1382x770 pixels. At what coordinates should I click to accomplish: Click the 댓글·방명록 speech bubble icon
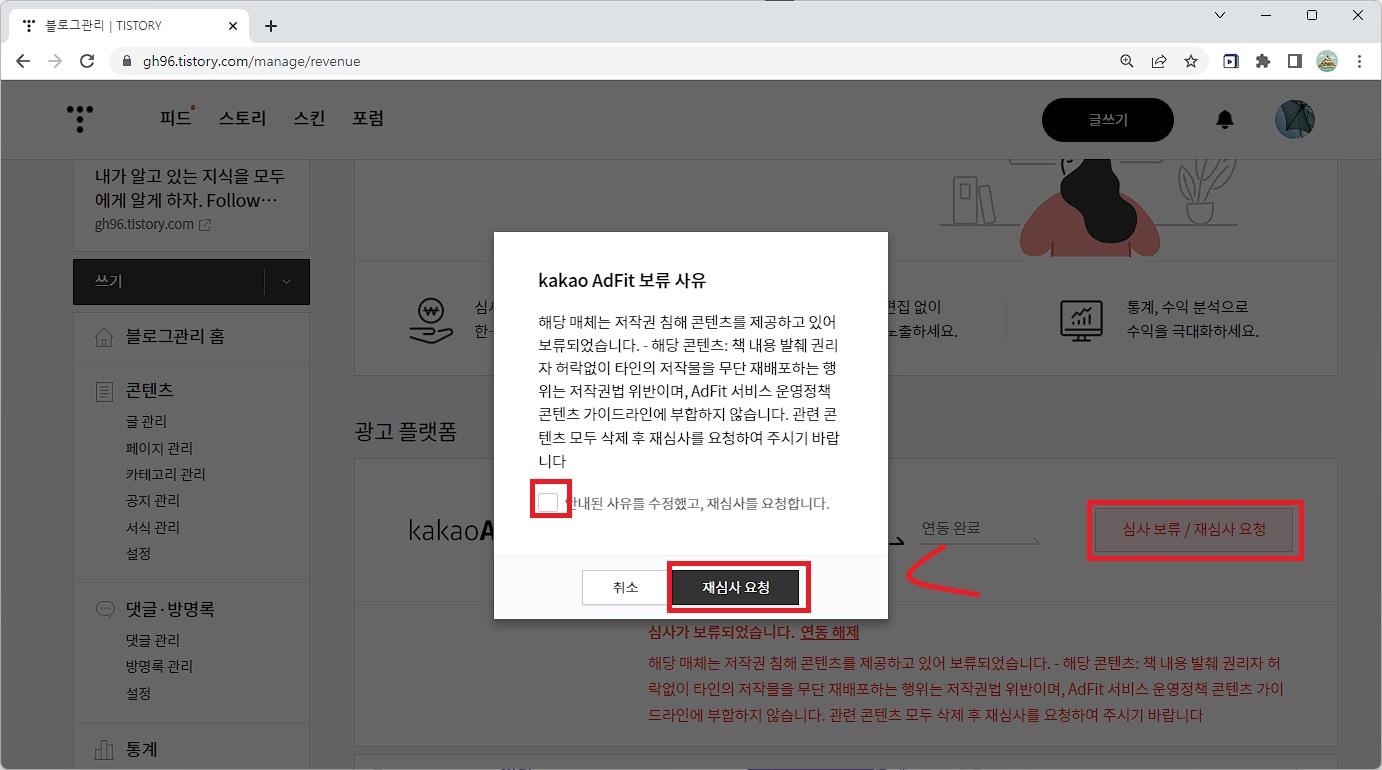tap(104, 609)
